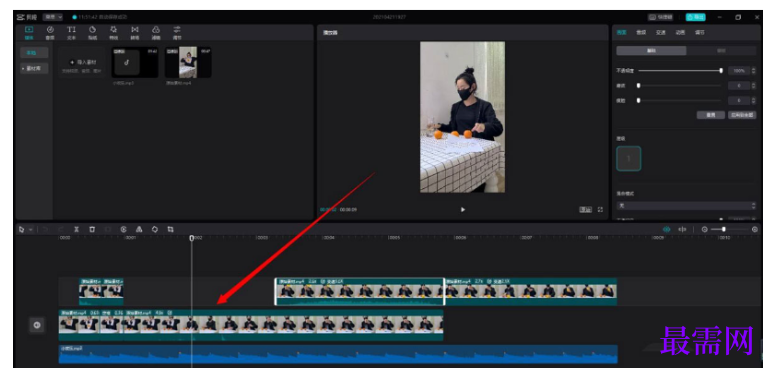The height and width of the screenshot is (372, 772).
Task: Open the Media tab in top toolbar
Action: tap(29, 32)
